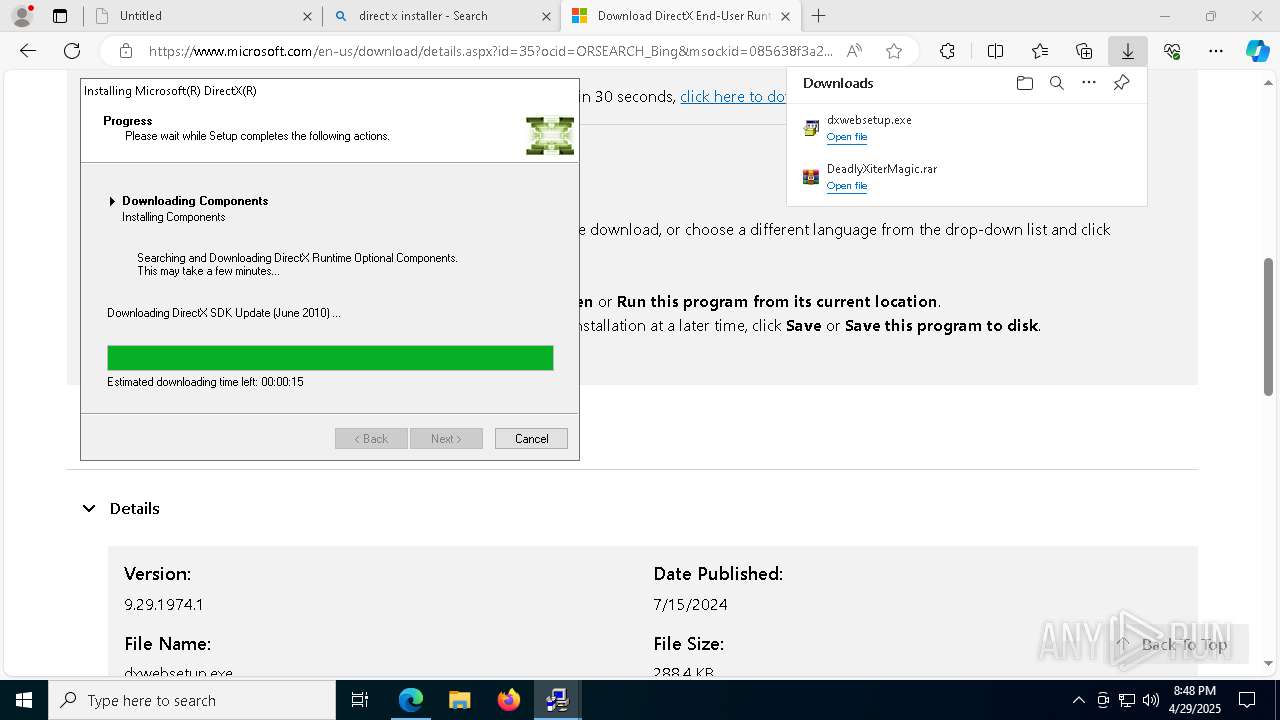The height and width of the screenshot is (720, 1280).
Task: Switch to the Untitled tab
Action: pyautogui.click(x=202, y=16)
